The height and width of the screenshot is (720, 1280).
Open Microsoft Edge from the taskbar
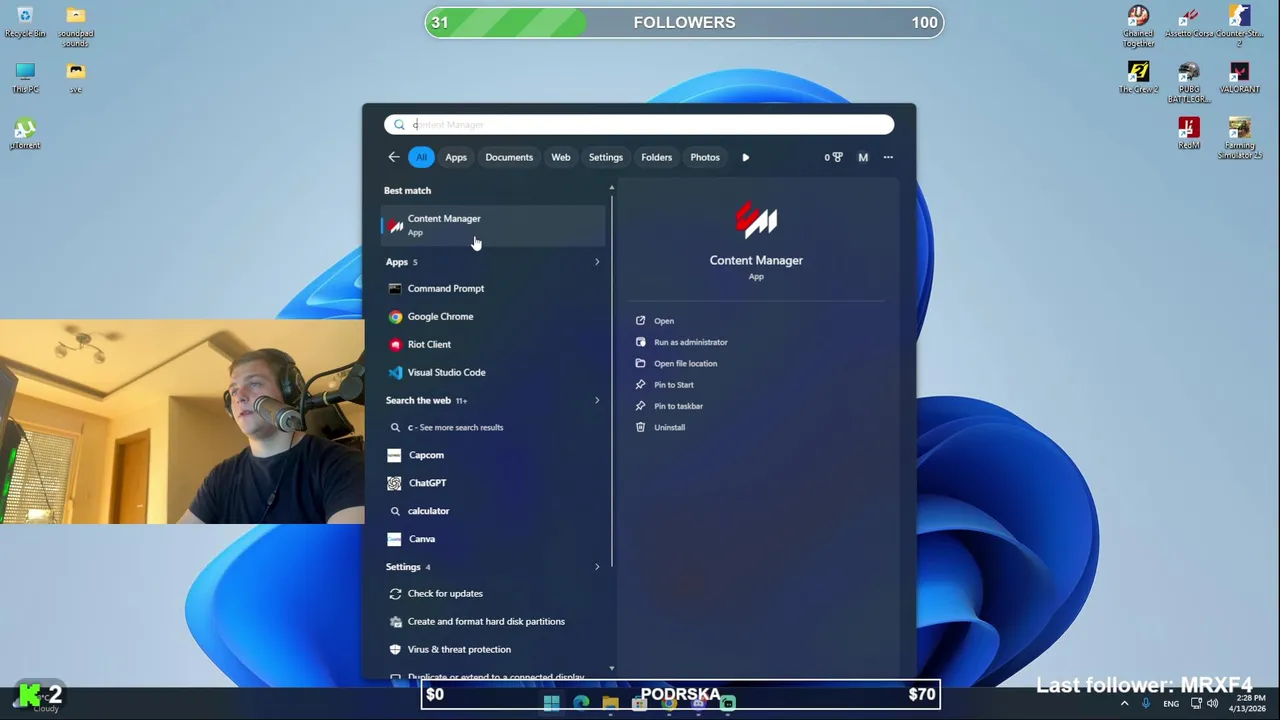[581, 703]
